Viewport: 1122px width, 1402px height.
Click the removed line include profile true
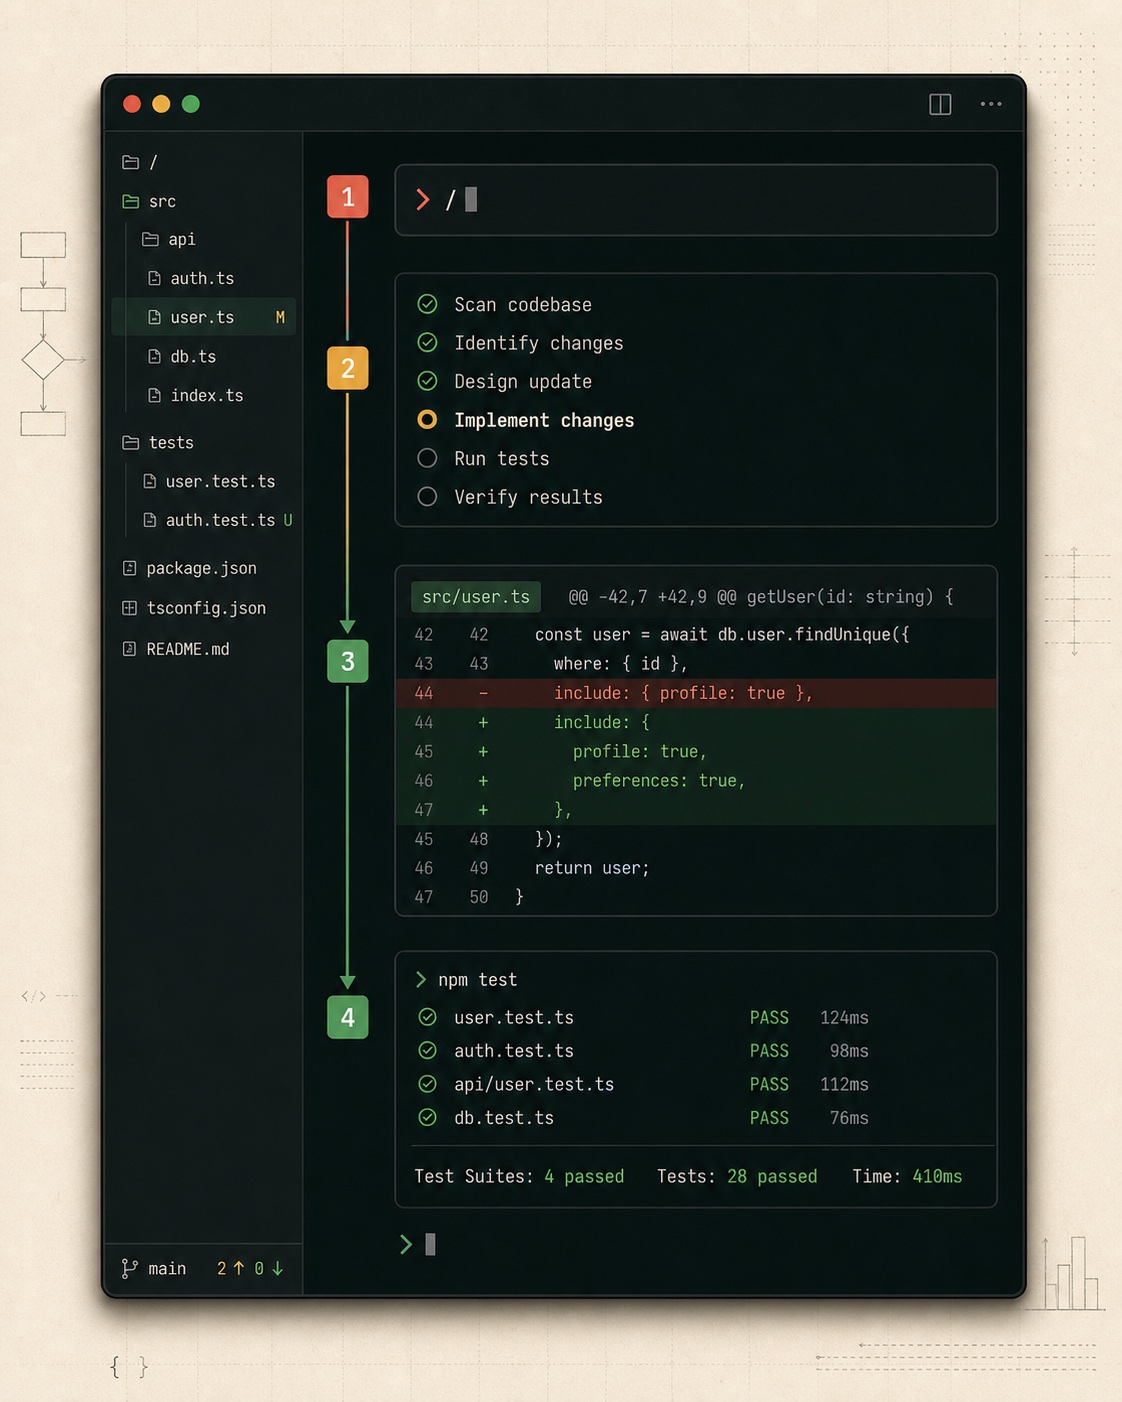696,693
